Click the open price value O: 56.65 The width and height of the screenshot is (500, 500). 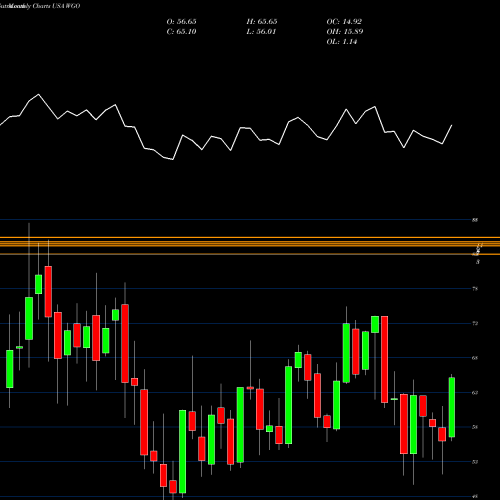(181, 22)
